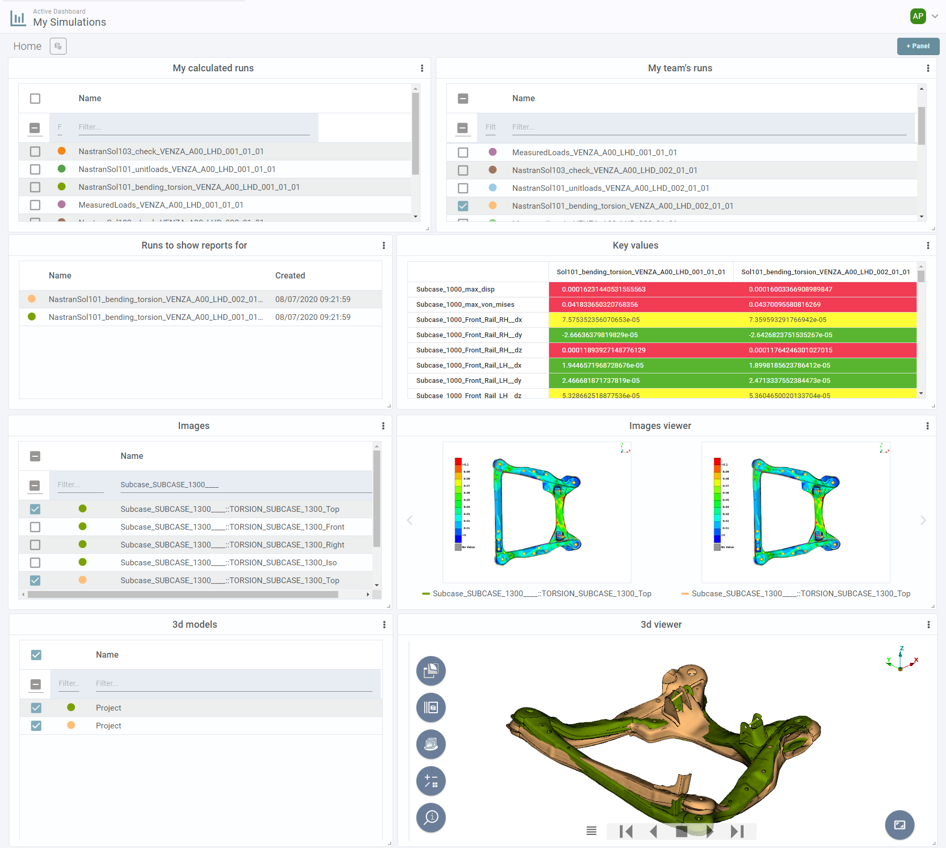Viewport: 946px width, 848px height.
Task: Click the fullscreen icon in 3d viewer
Action: click(899, 824)
